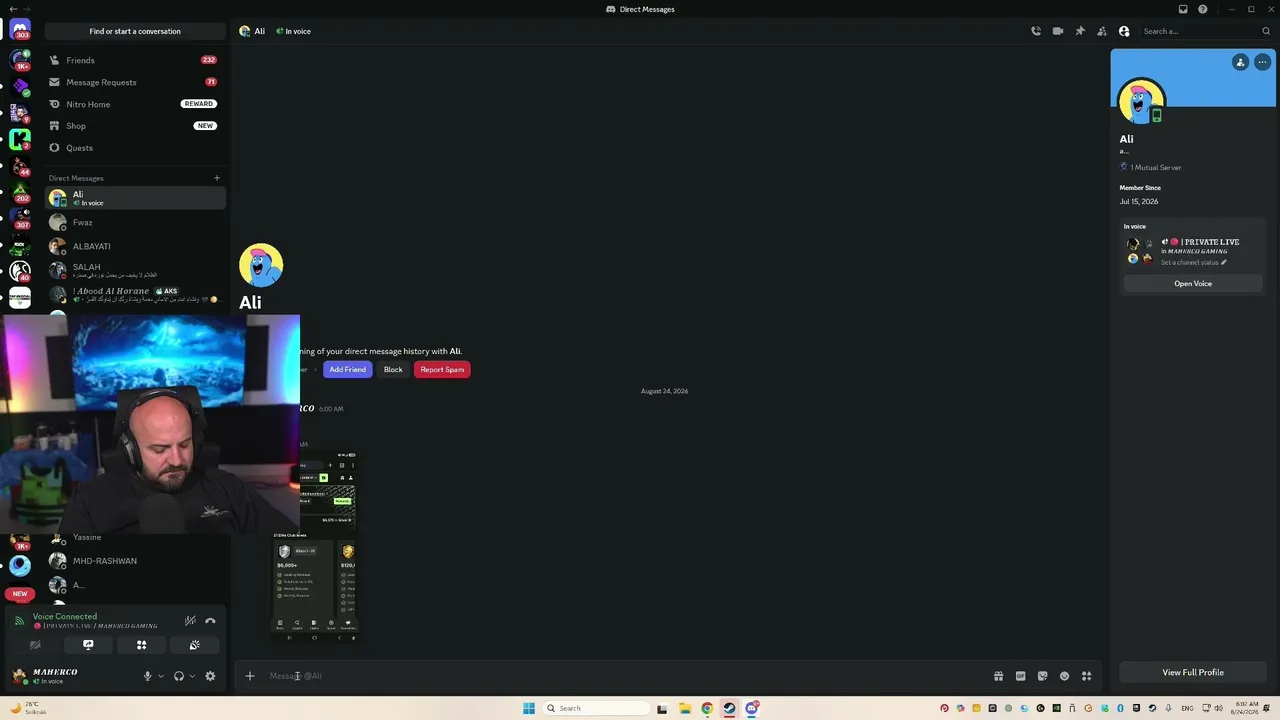Open the taskbar weather widget

[26, 708]
